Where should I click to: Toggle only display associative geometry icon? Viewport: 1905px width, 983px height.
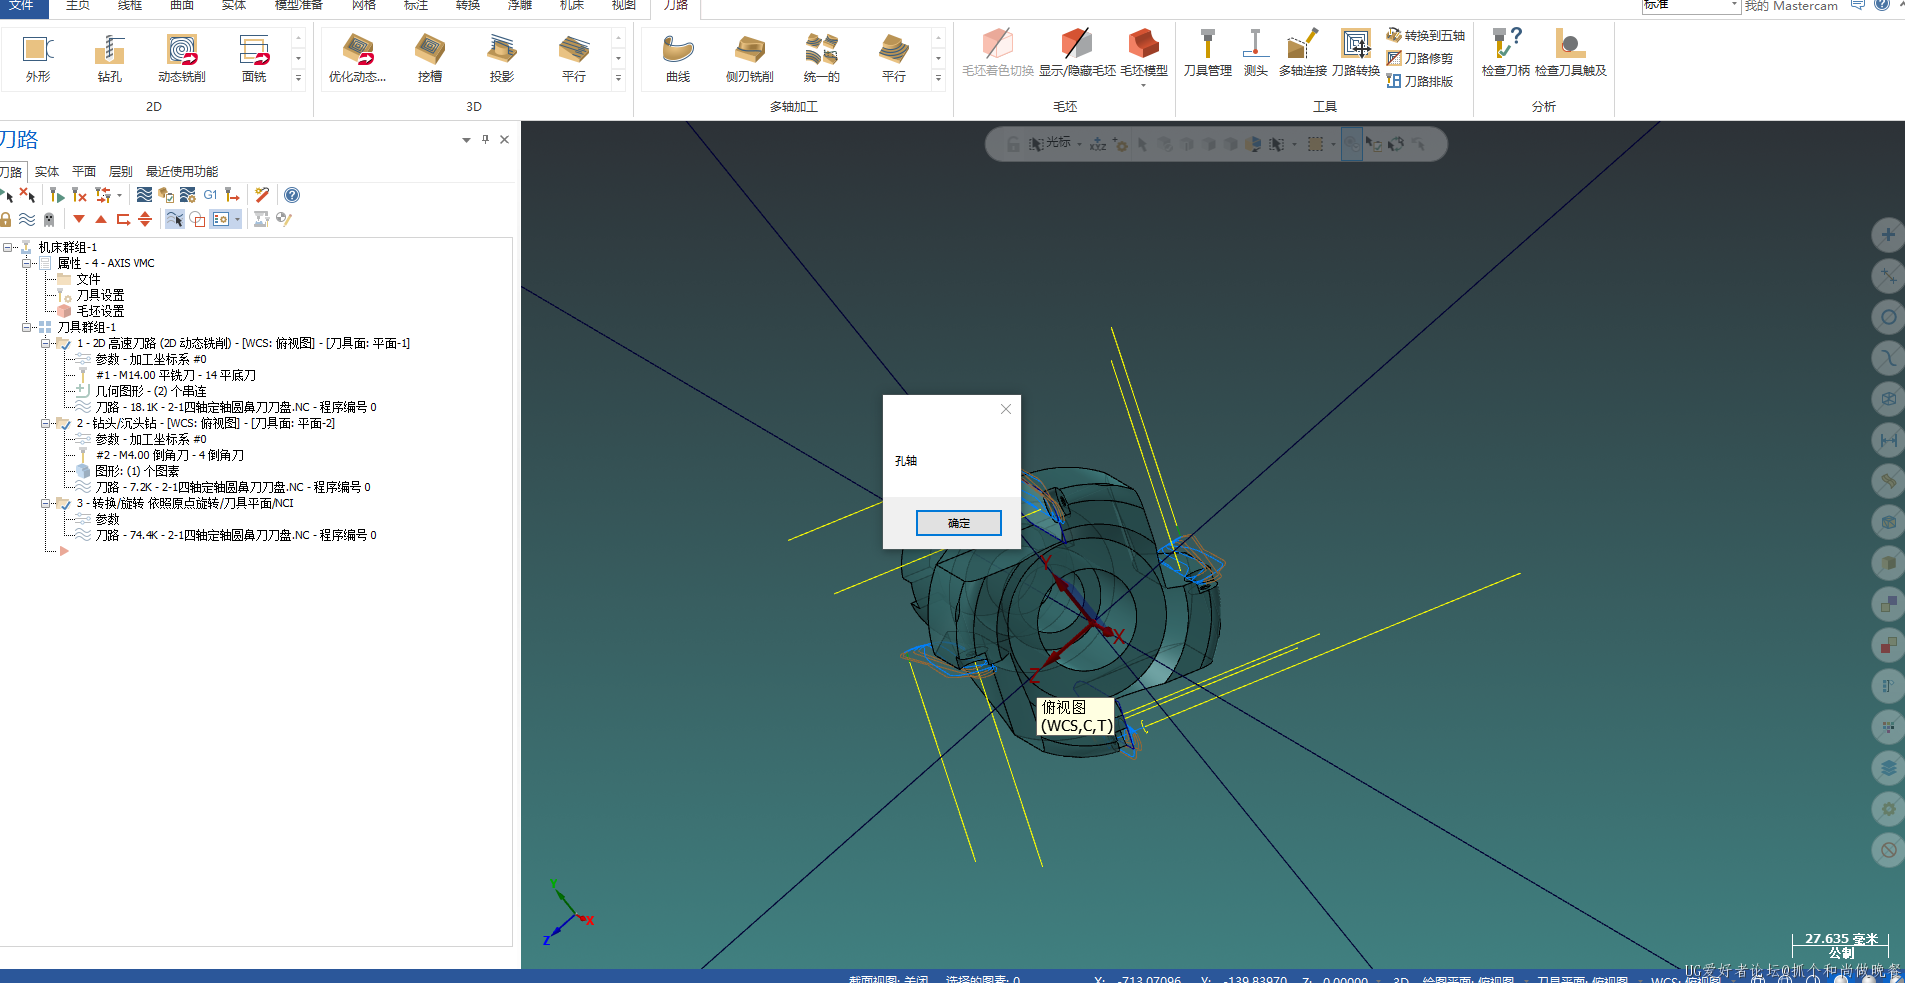click(x=197, y=219)
